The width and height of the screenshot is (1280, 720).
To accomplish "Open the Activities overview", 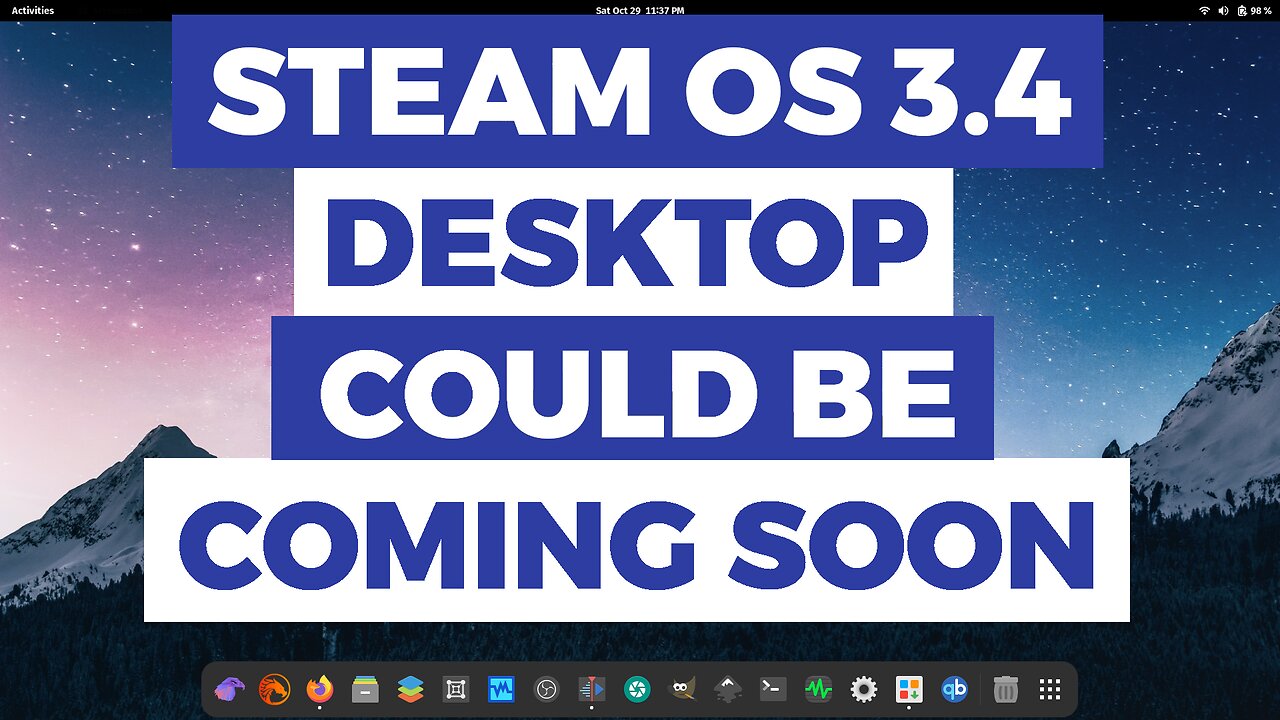I will click(x=32, y=10).
